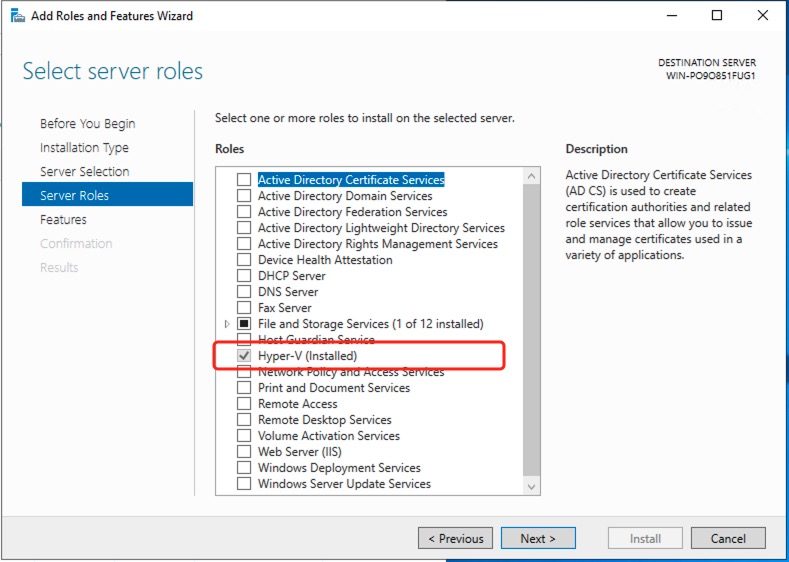This screenshot has width=789, height=562.
Task: Check Device Health Attestation checkbox
Action: pos(244,260)
